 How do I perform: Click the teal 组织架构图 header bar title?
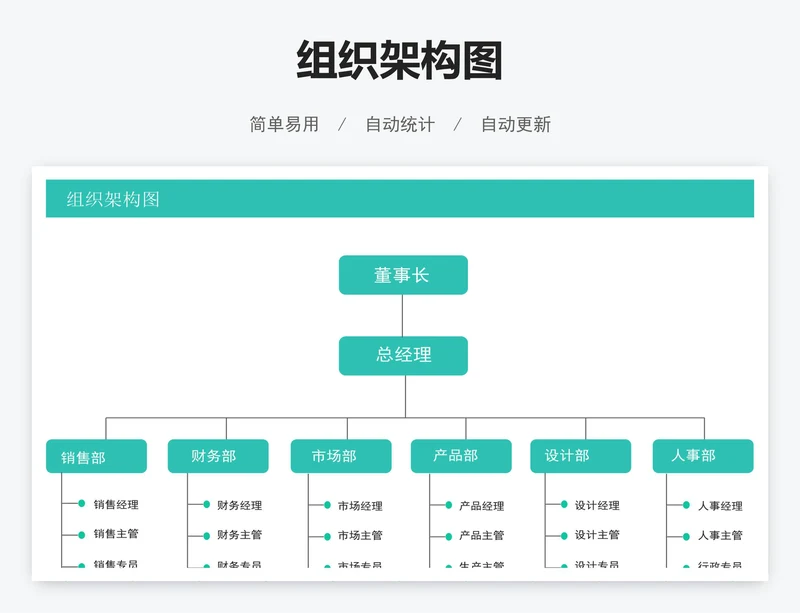(x=113, y=199)
